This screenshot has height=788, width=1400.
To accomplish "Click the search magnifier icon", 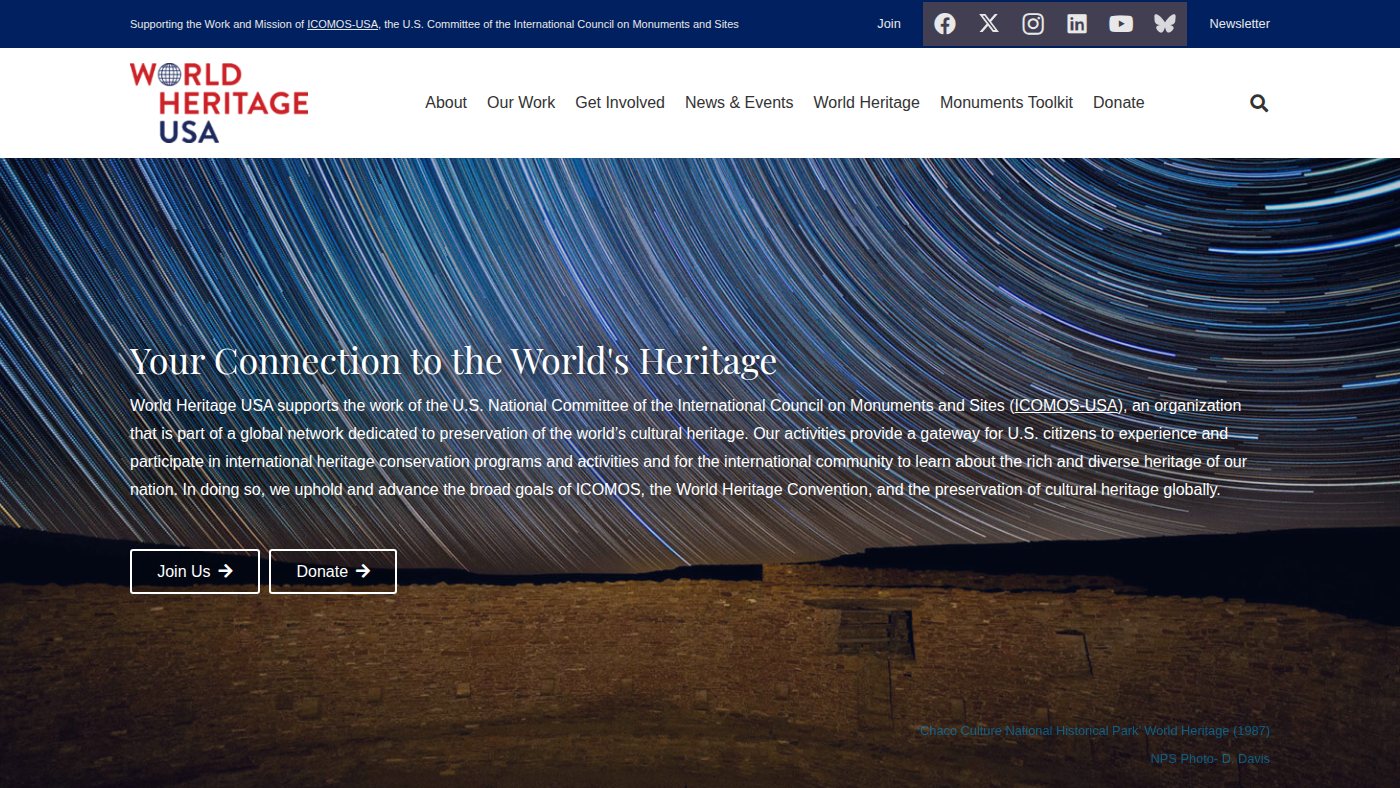I will [1259, 103].
